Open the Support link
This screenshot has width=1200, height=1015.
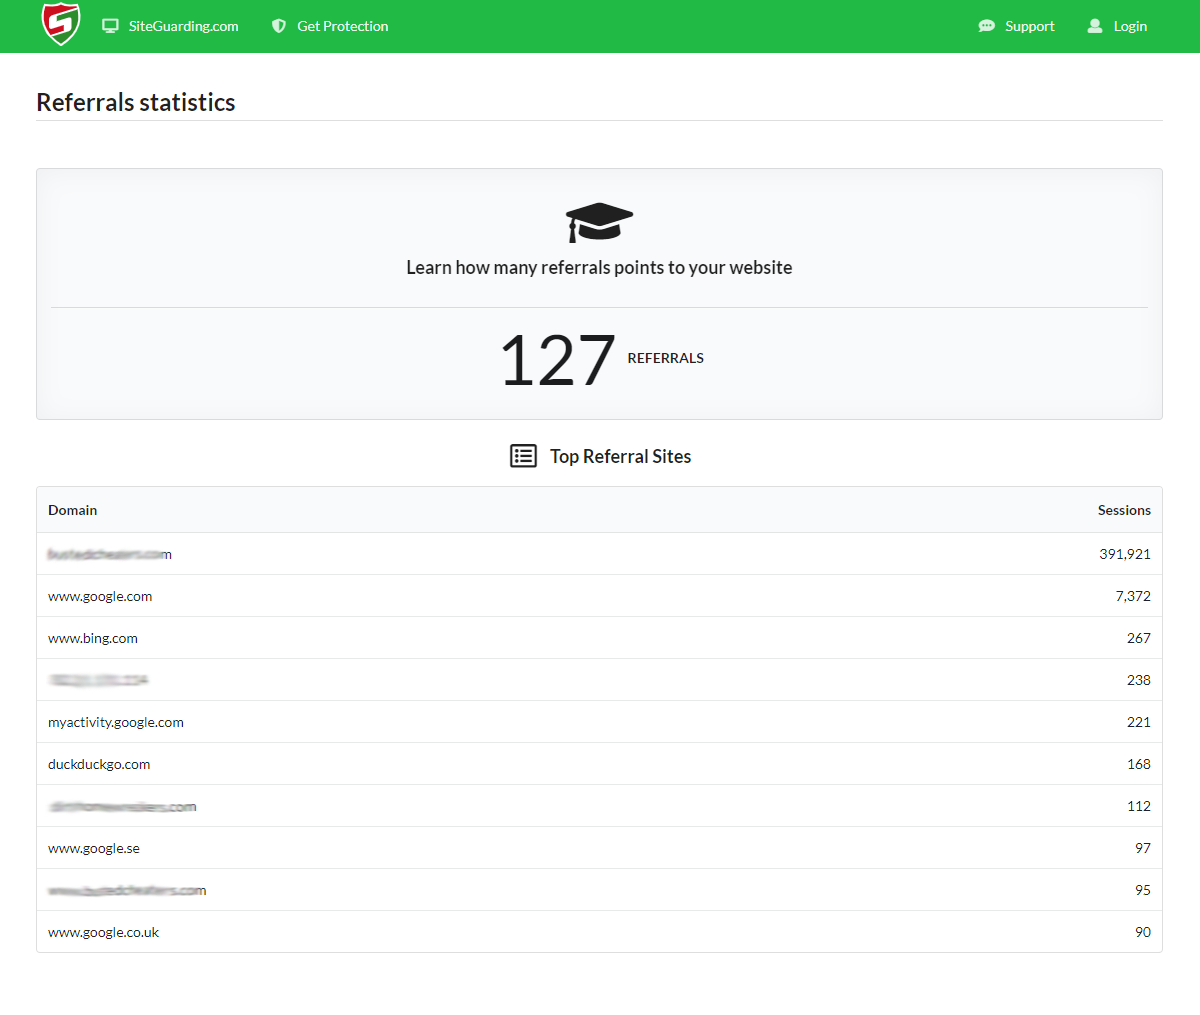click(x=1030, y=26)
